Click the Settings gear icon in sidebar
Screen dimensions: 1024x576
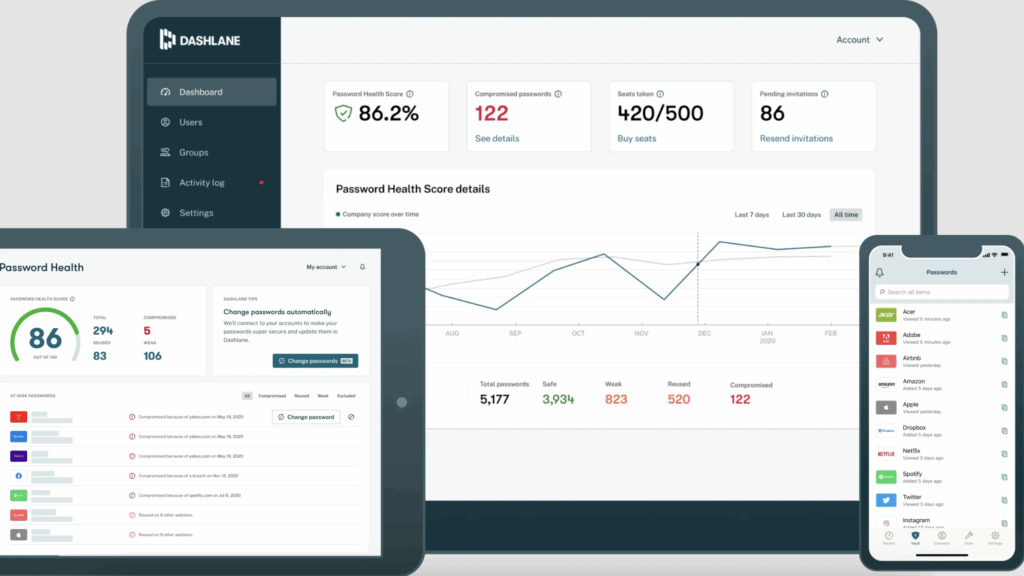(x=165, y=213)
